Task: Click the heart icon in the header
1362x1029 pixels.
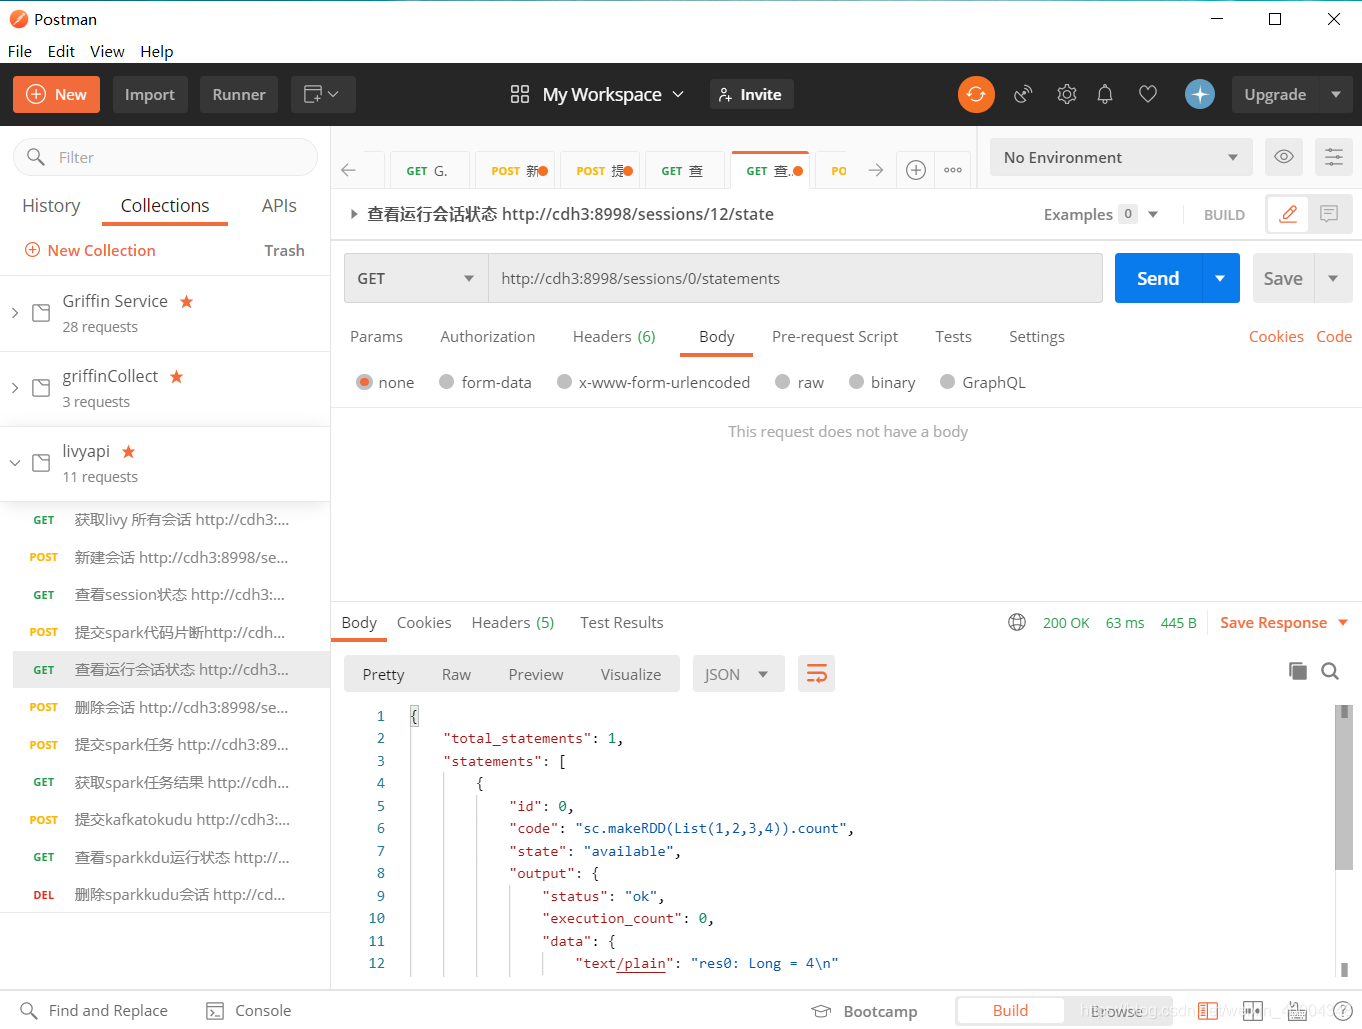Action: [1148, 94]
